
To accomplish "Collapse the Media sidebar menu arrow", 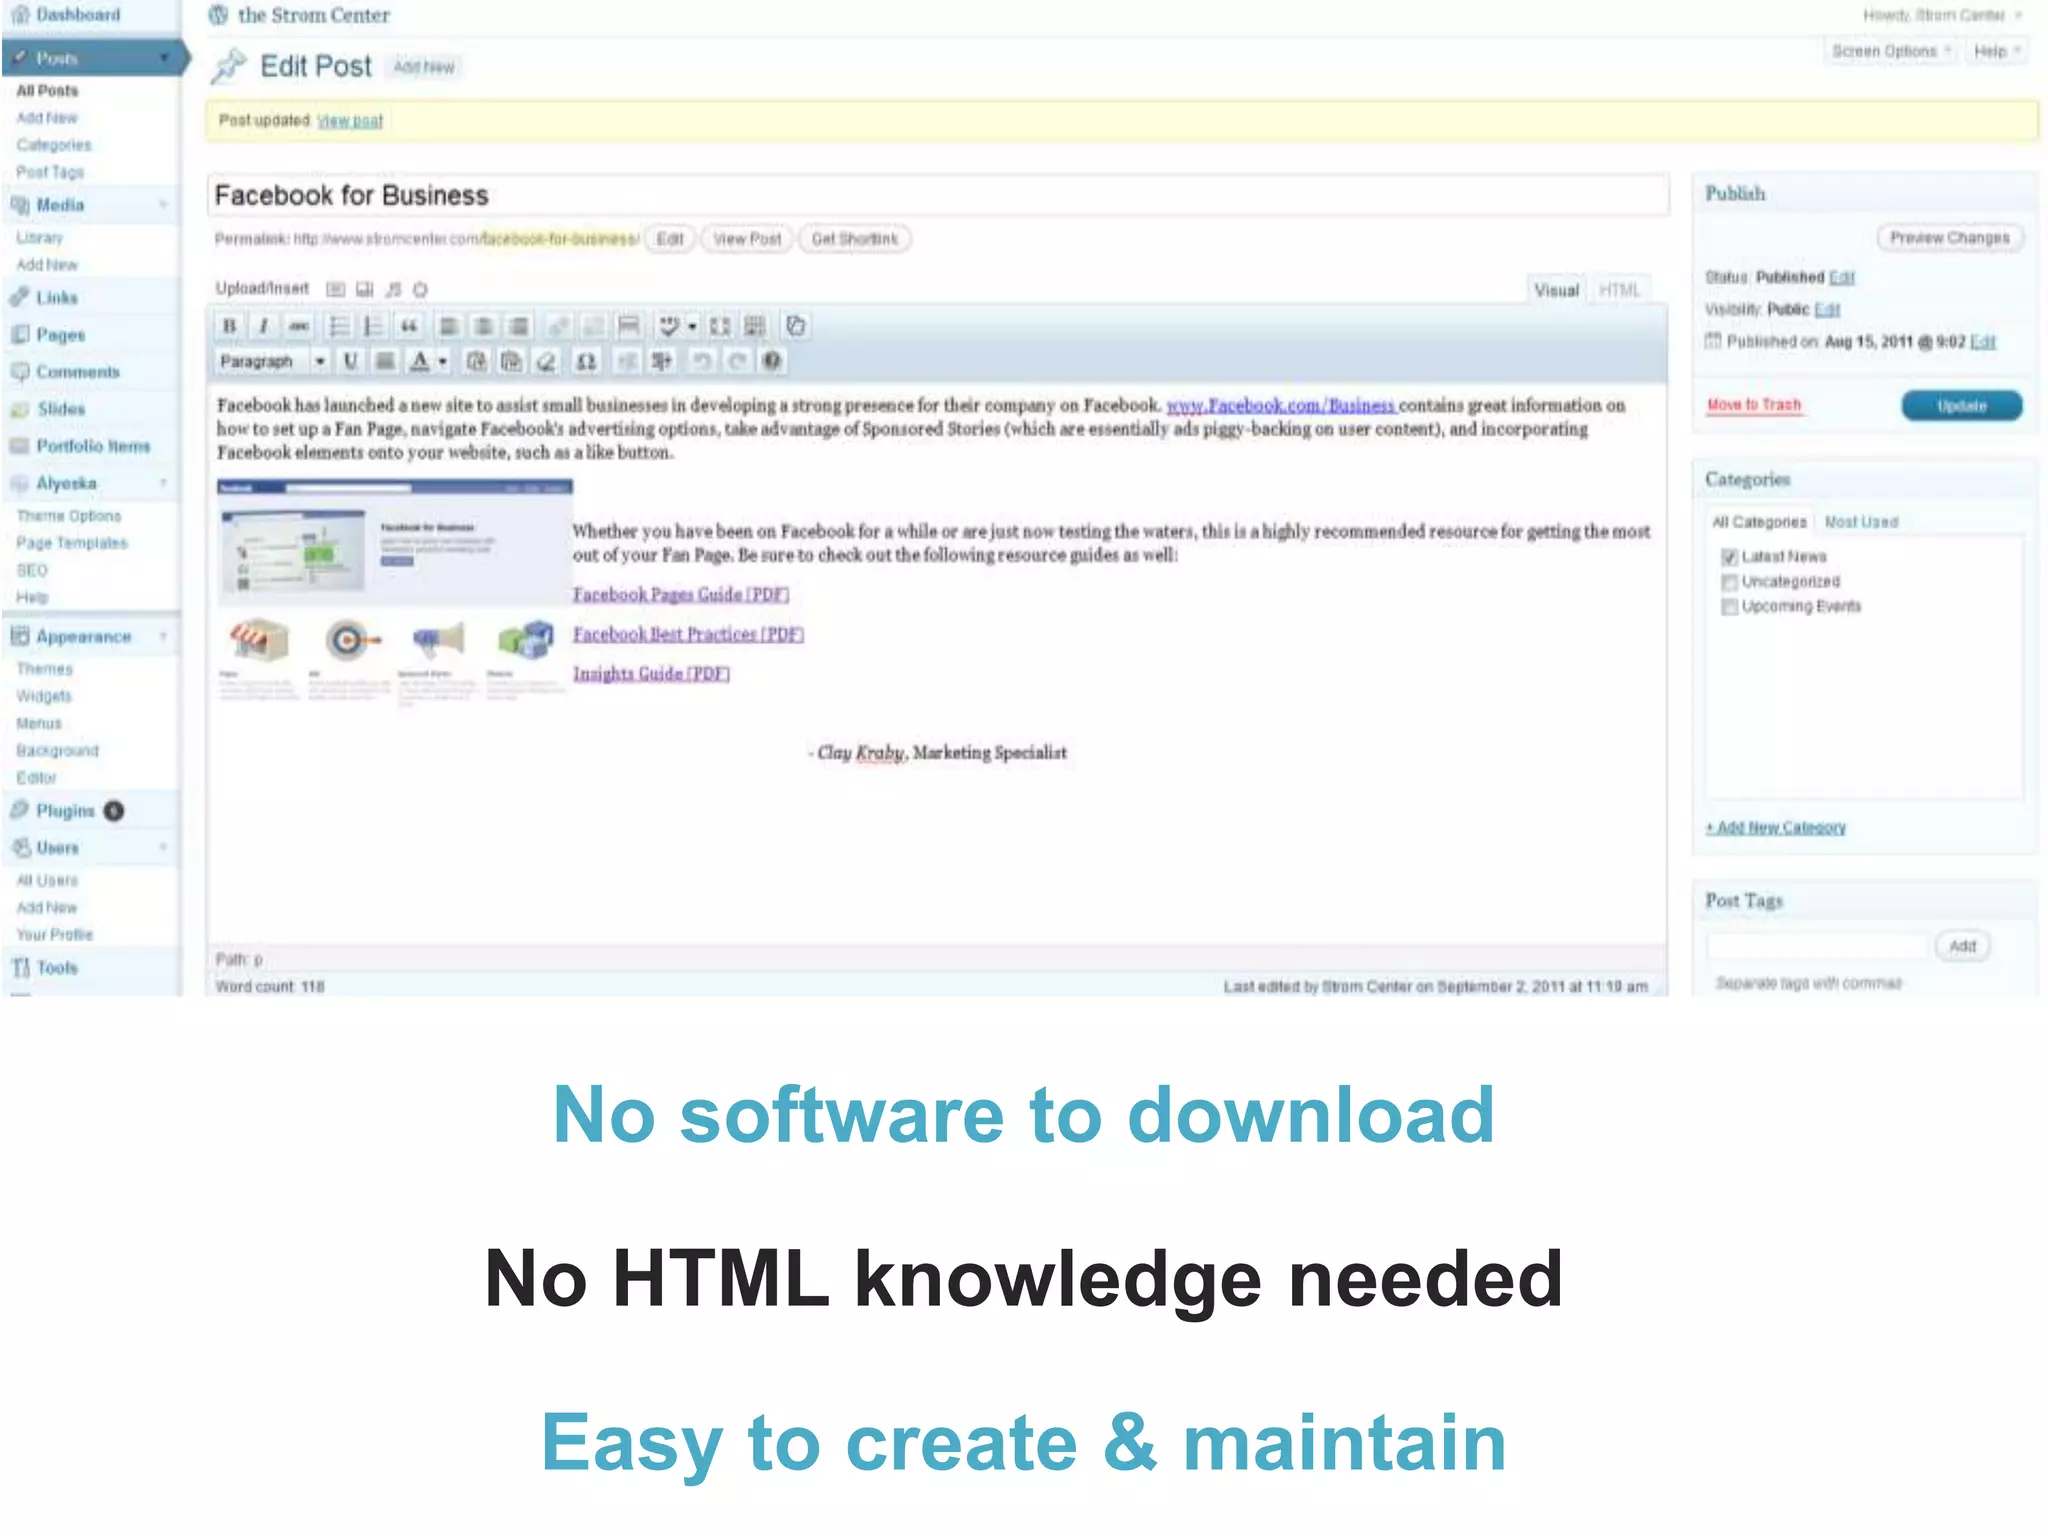I will [163, 205].
